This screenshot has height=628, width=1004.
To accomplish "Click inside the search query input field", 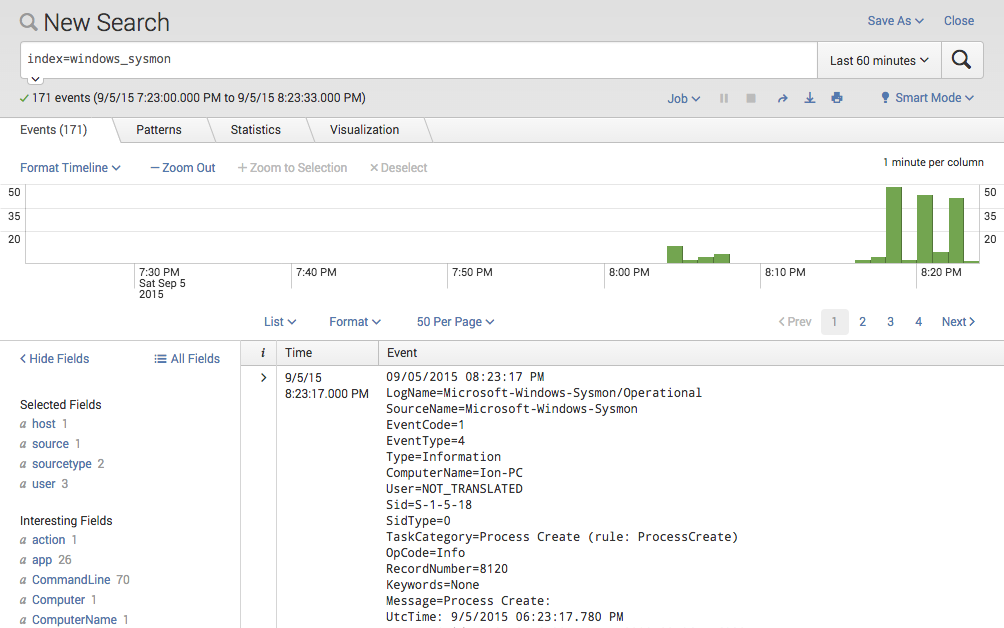I will [400, 60].
